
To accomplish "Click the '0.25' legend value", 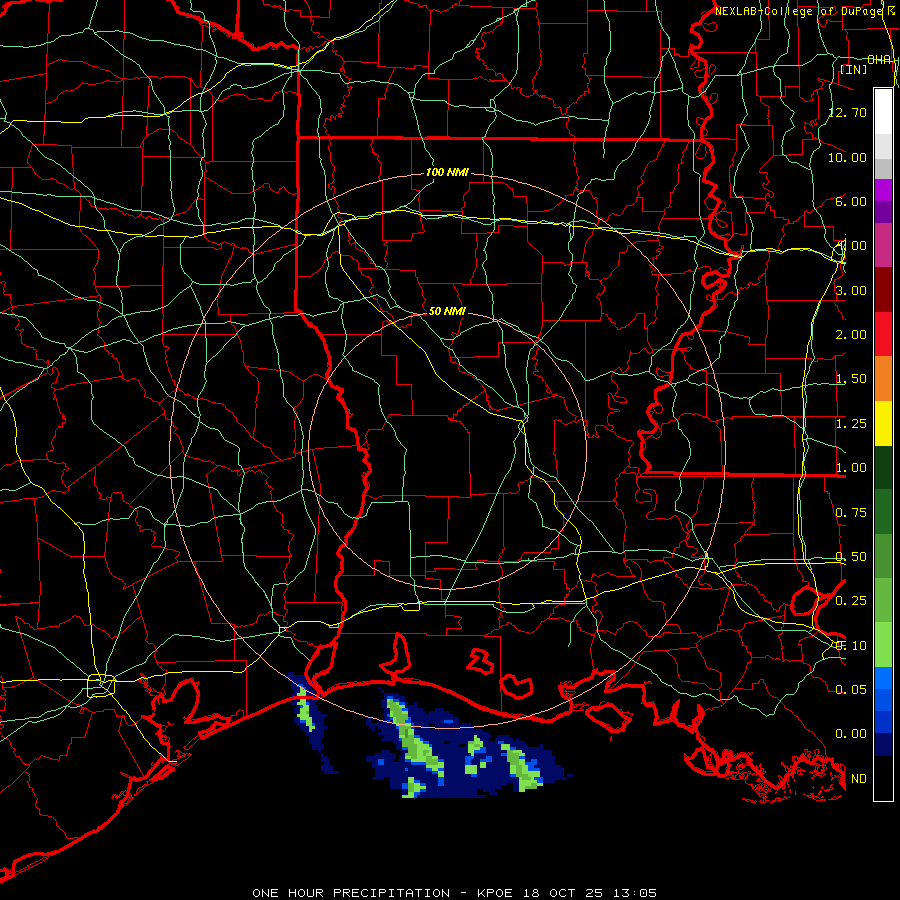I will (851, 601).
